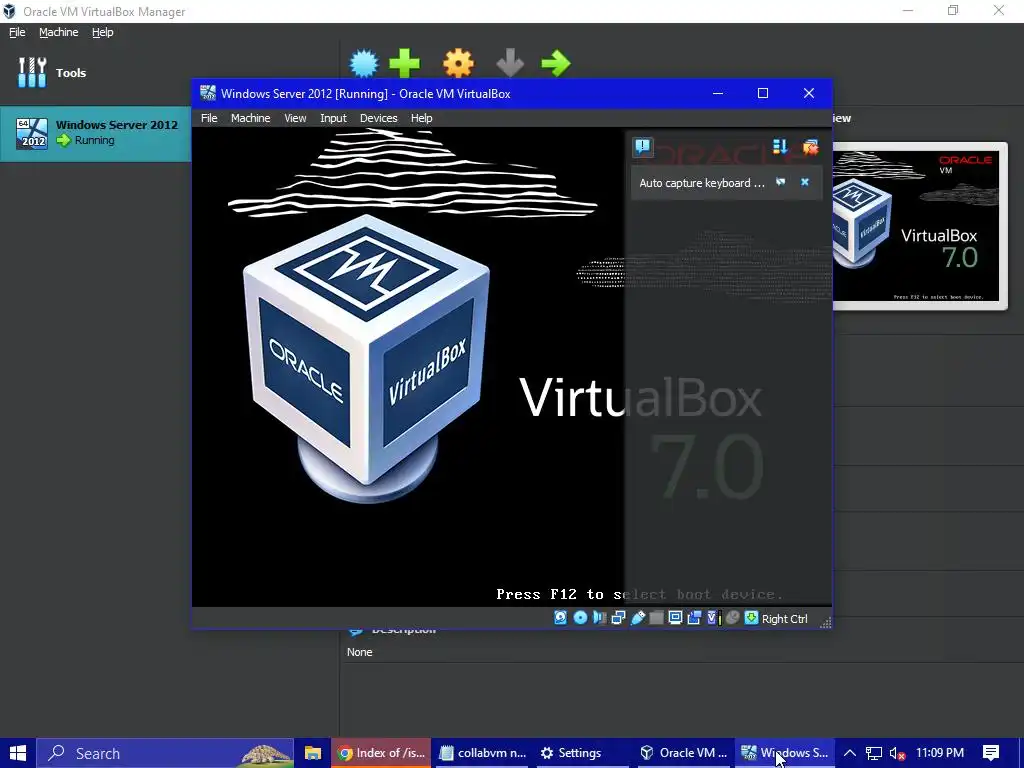Open the Help menu of the VM window
Screen dimensions: 1024x768
[x=421, y=118]
